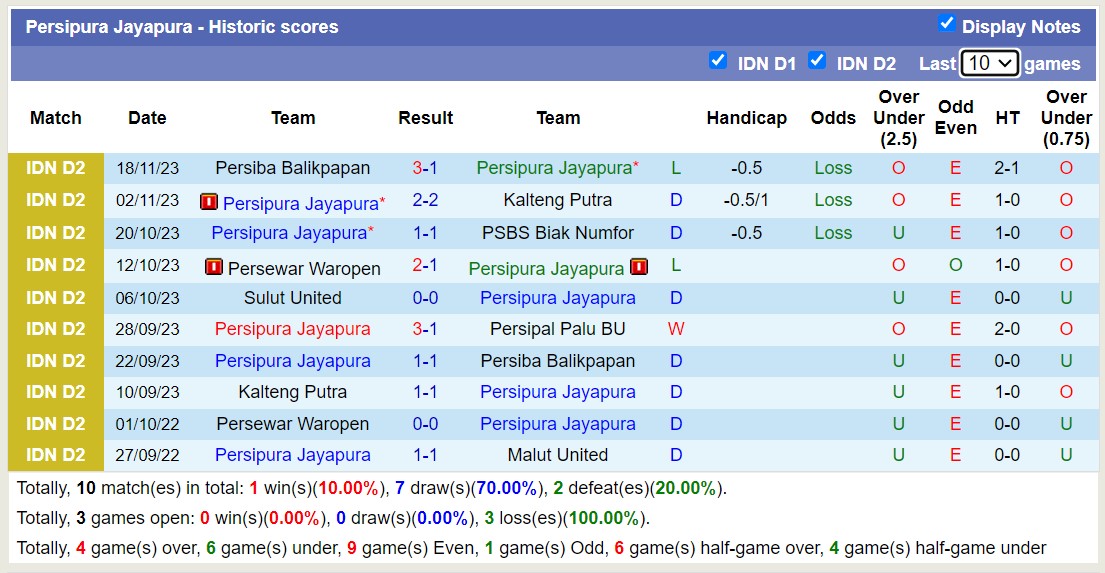
Task: Select the IDN D2 cell for 18/11/23 match
Action: tap(56, 168)
